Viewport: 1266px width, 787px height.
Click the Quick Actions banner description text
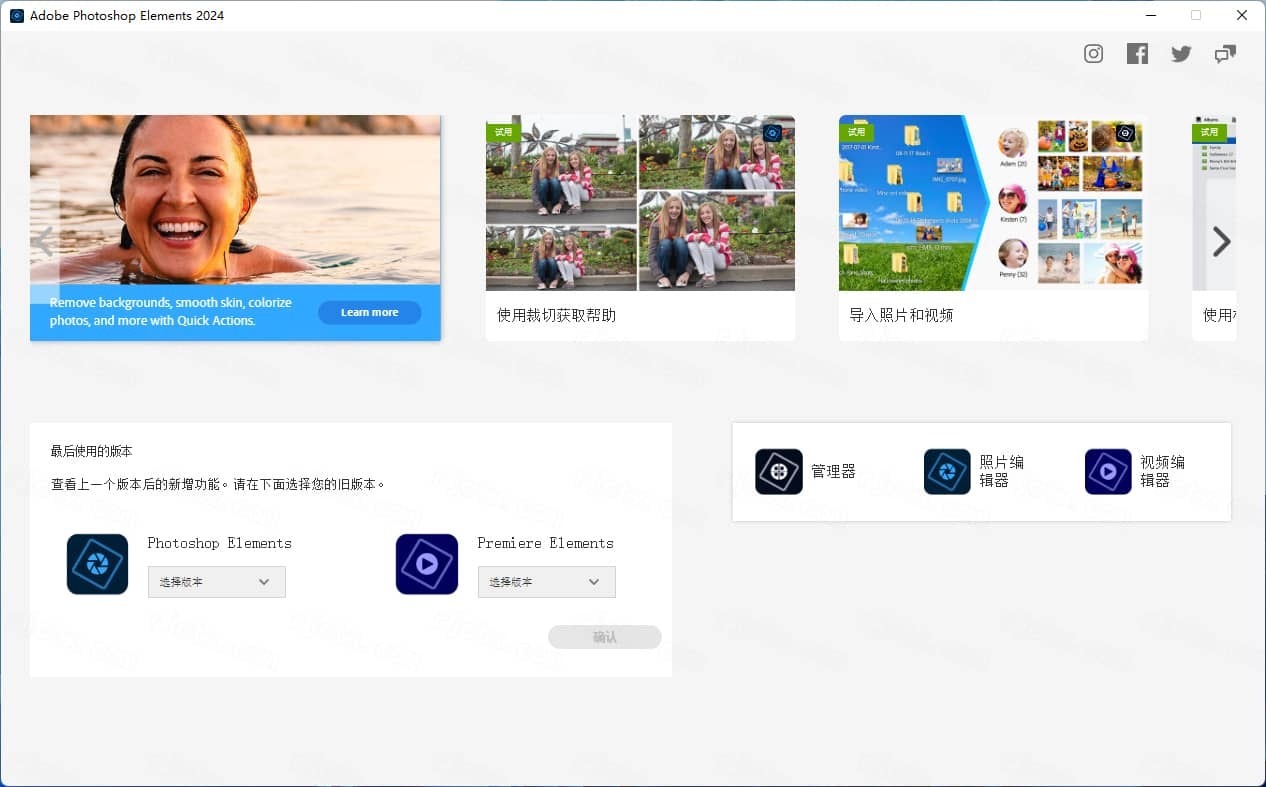pos(171,311)
